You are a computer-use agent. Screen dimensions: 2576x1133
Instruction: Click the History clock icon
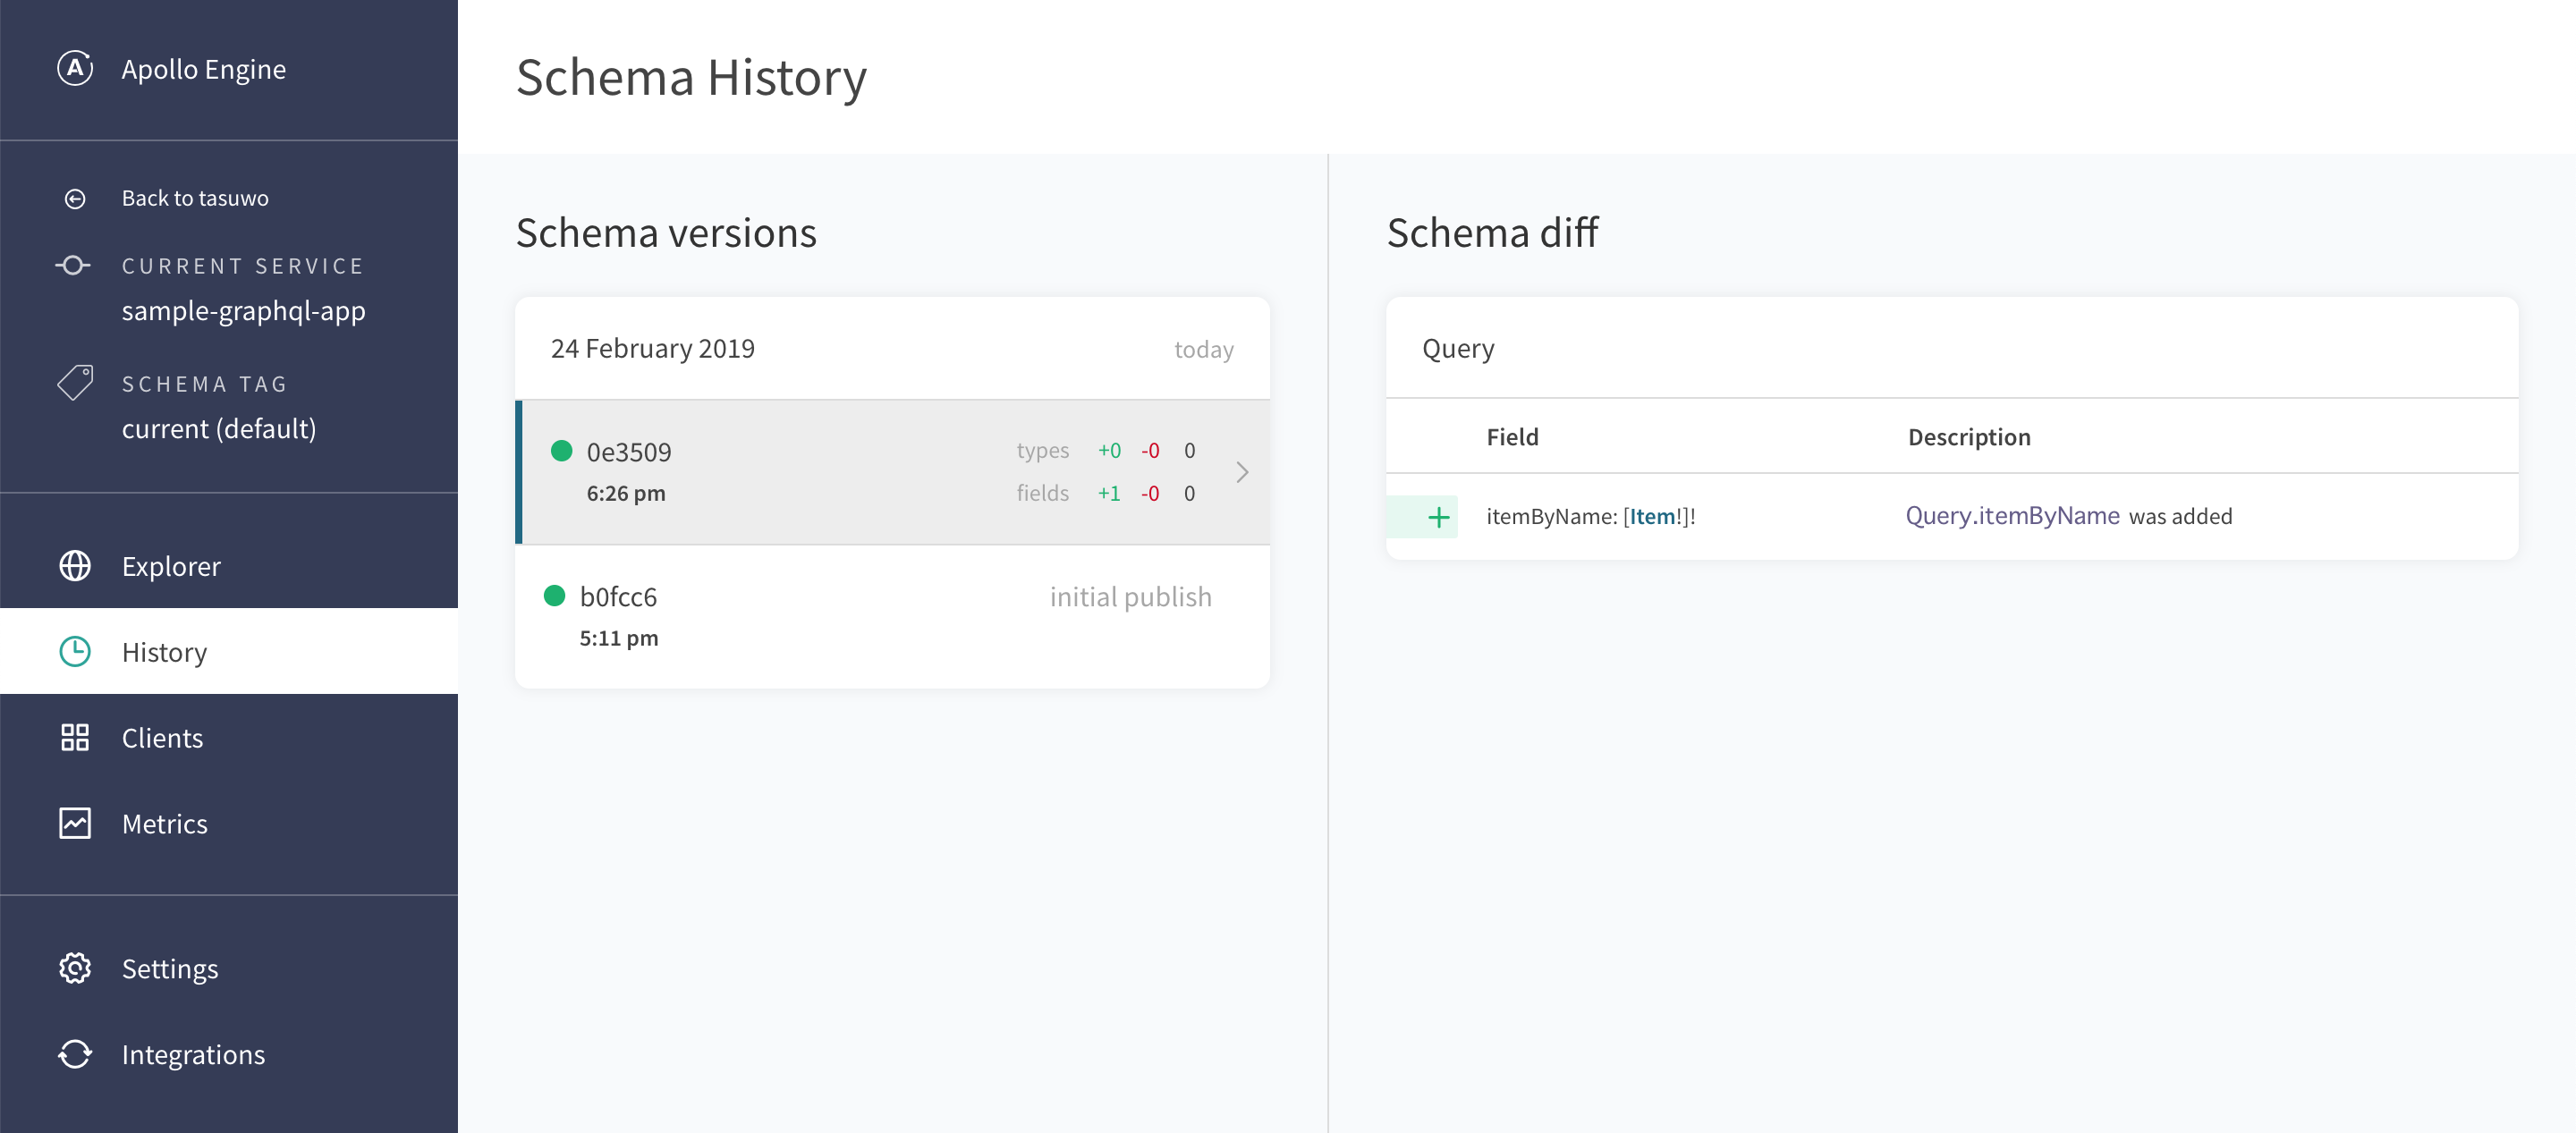coord(75,652)
